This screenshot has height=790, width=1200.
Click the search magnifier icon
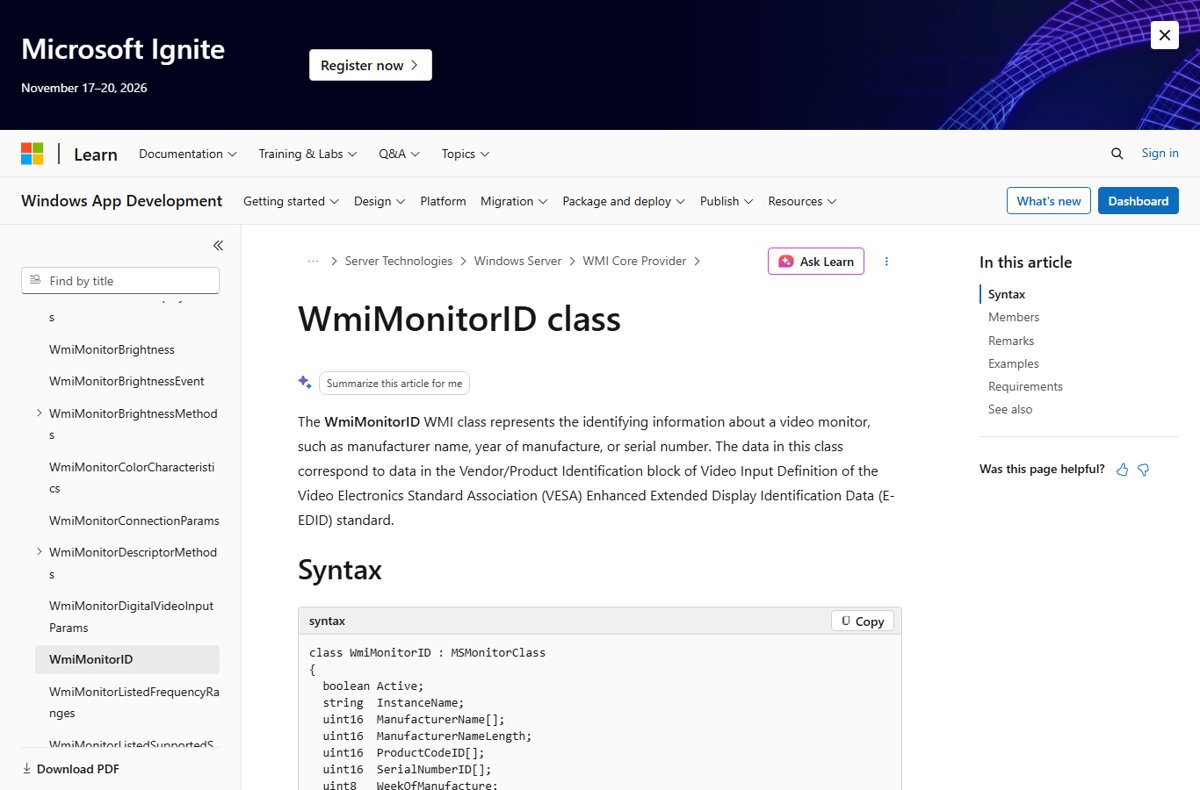click(x=1117, y=153)
